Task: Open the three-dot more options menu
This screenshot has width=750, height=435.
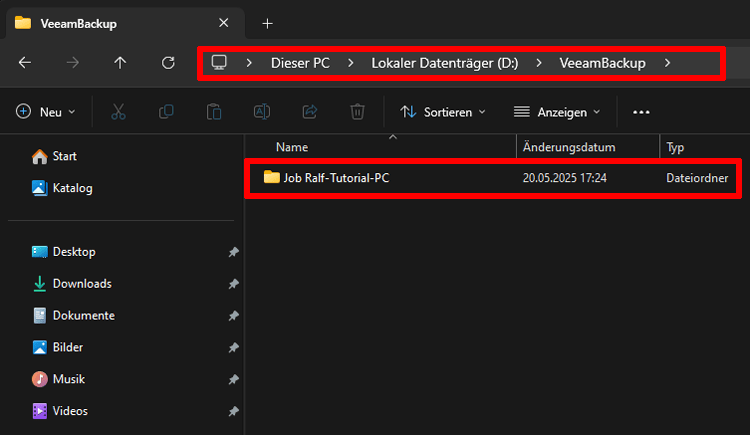Action: pyautogui.click(x=641, y=112)
